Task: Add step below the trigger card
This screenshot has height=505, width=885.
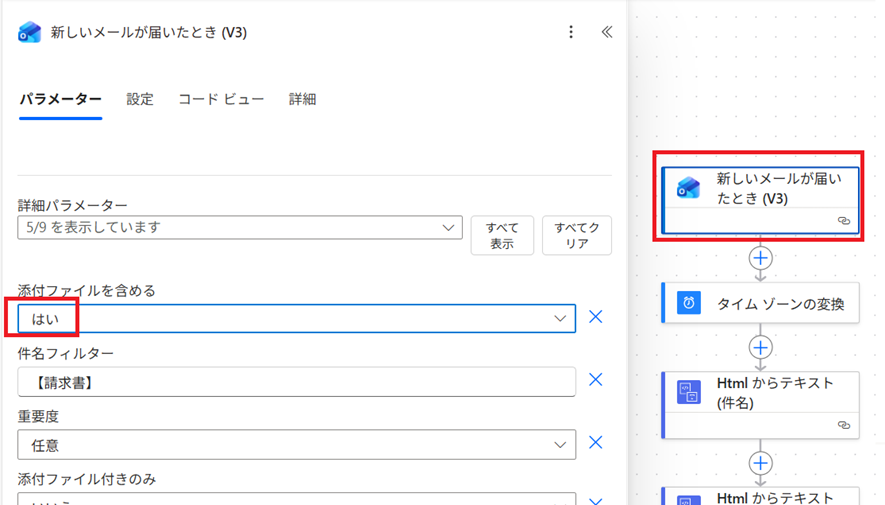Action: tap(761, 258)
